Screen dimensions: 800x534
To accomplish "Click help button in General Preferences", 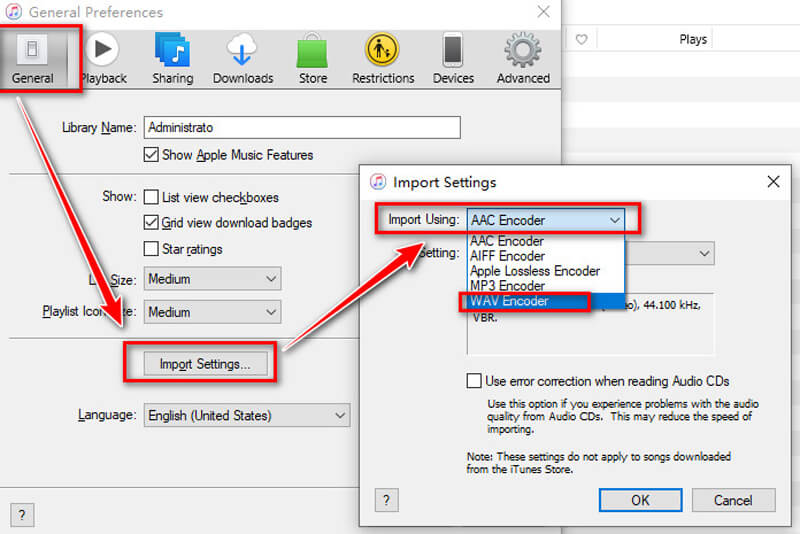I will click(x=22, y=515).
